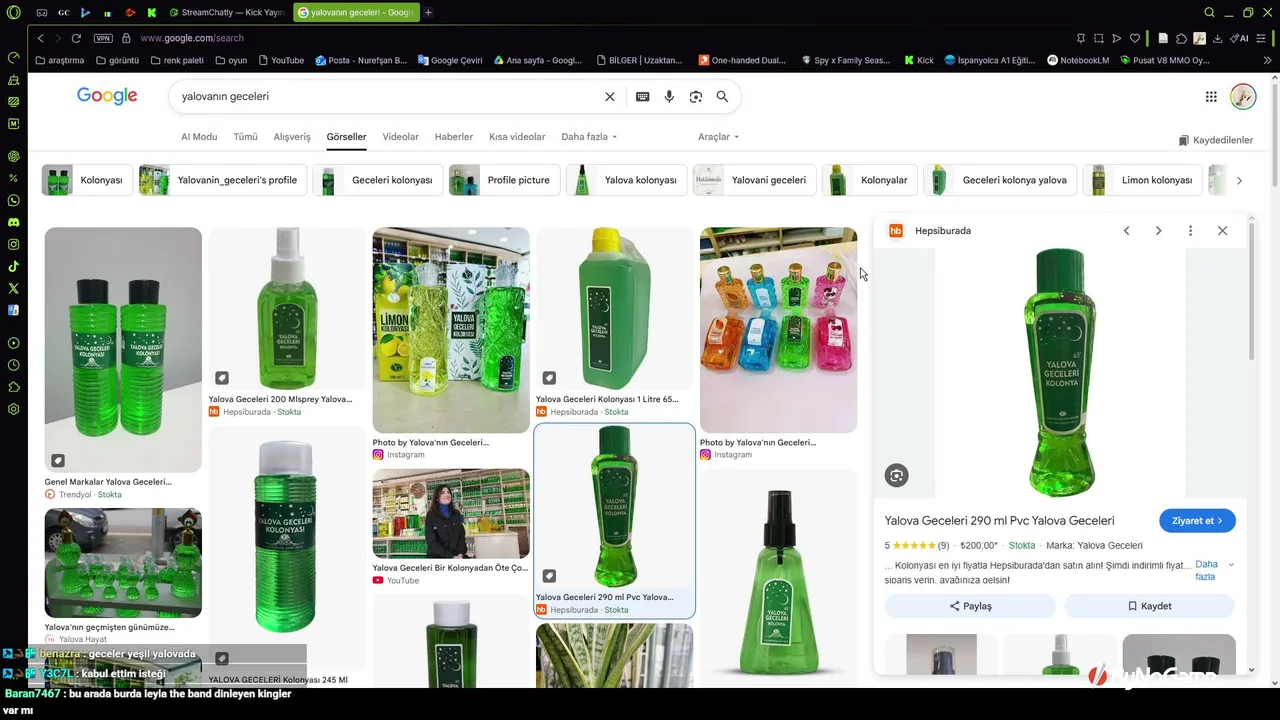Switch to the Alışveriş tab
Screen dimensions: 1280x720
292,137
